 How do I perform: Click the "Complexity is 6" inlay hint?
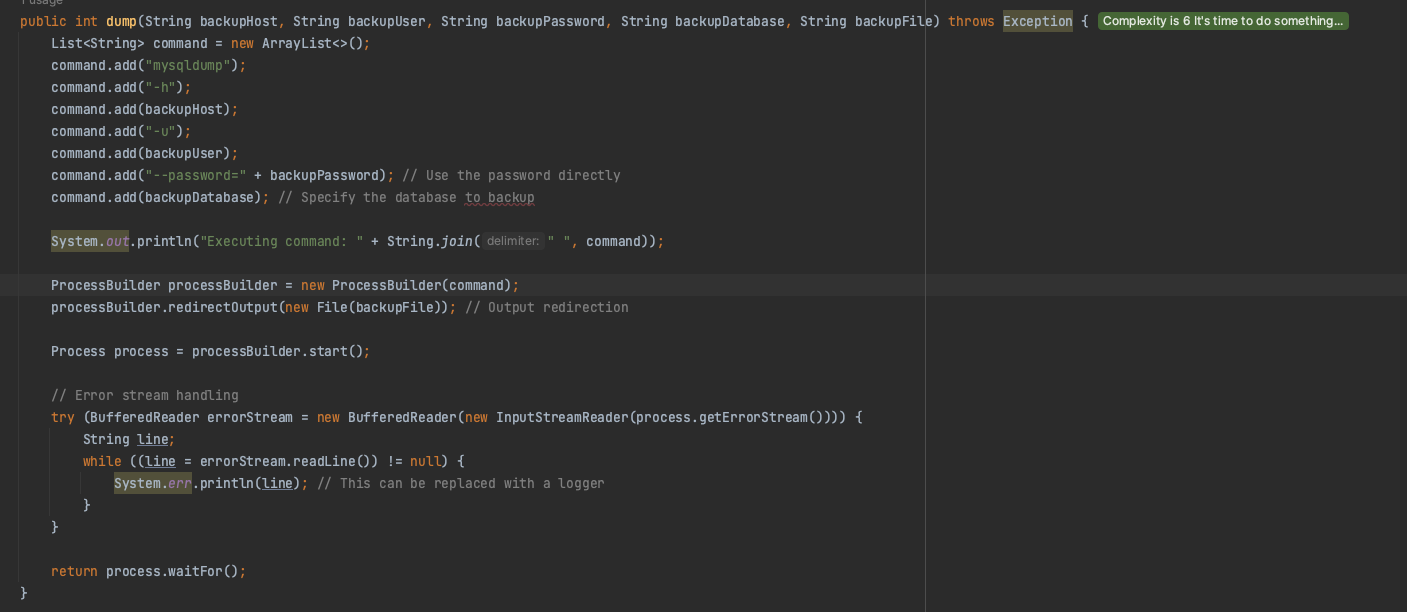[x=1222, y=21]
